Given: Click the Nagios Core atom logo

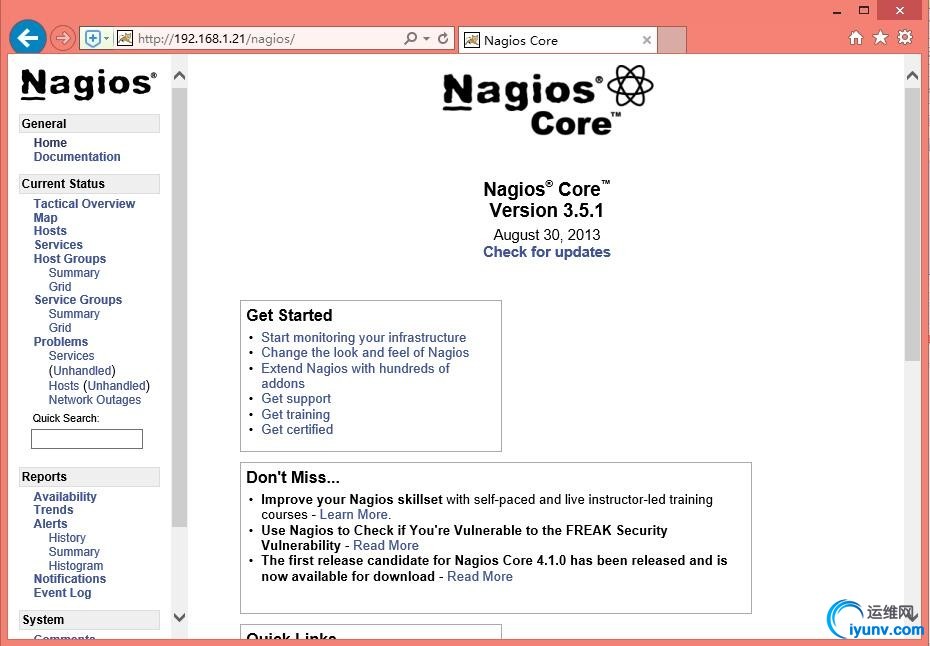Looking at the screenshot, I should coord(547,100).
